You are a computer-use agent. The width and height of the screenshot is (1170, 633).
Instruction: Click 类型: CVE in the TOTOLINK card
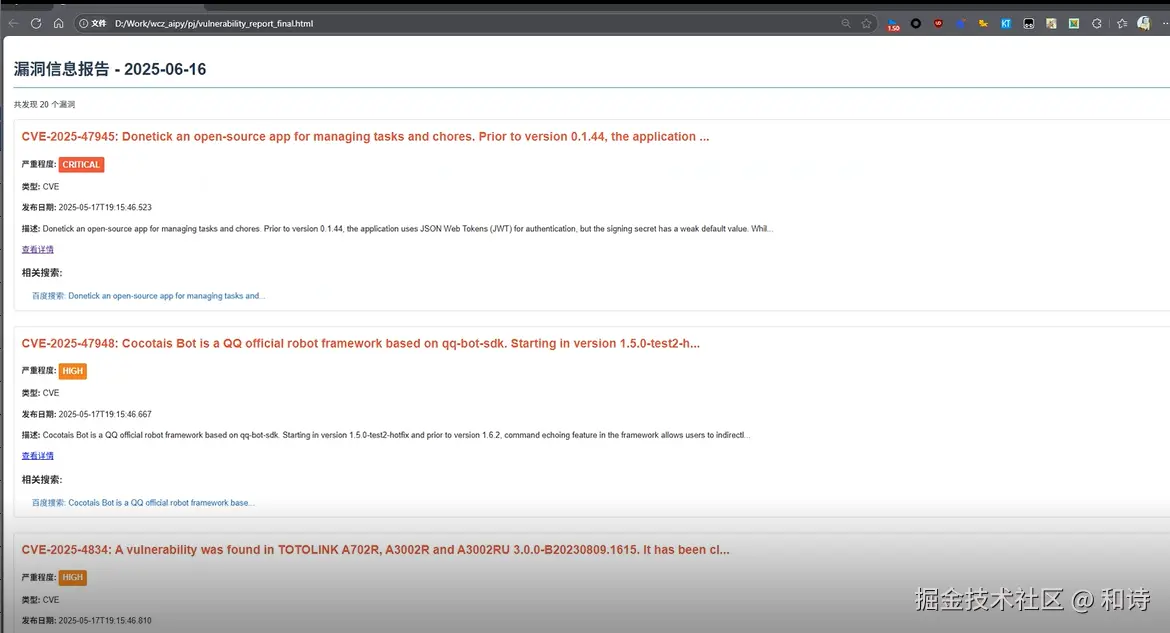point(40,599)
